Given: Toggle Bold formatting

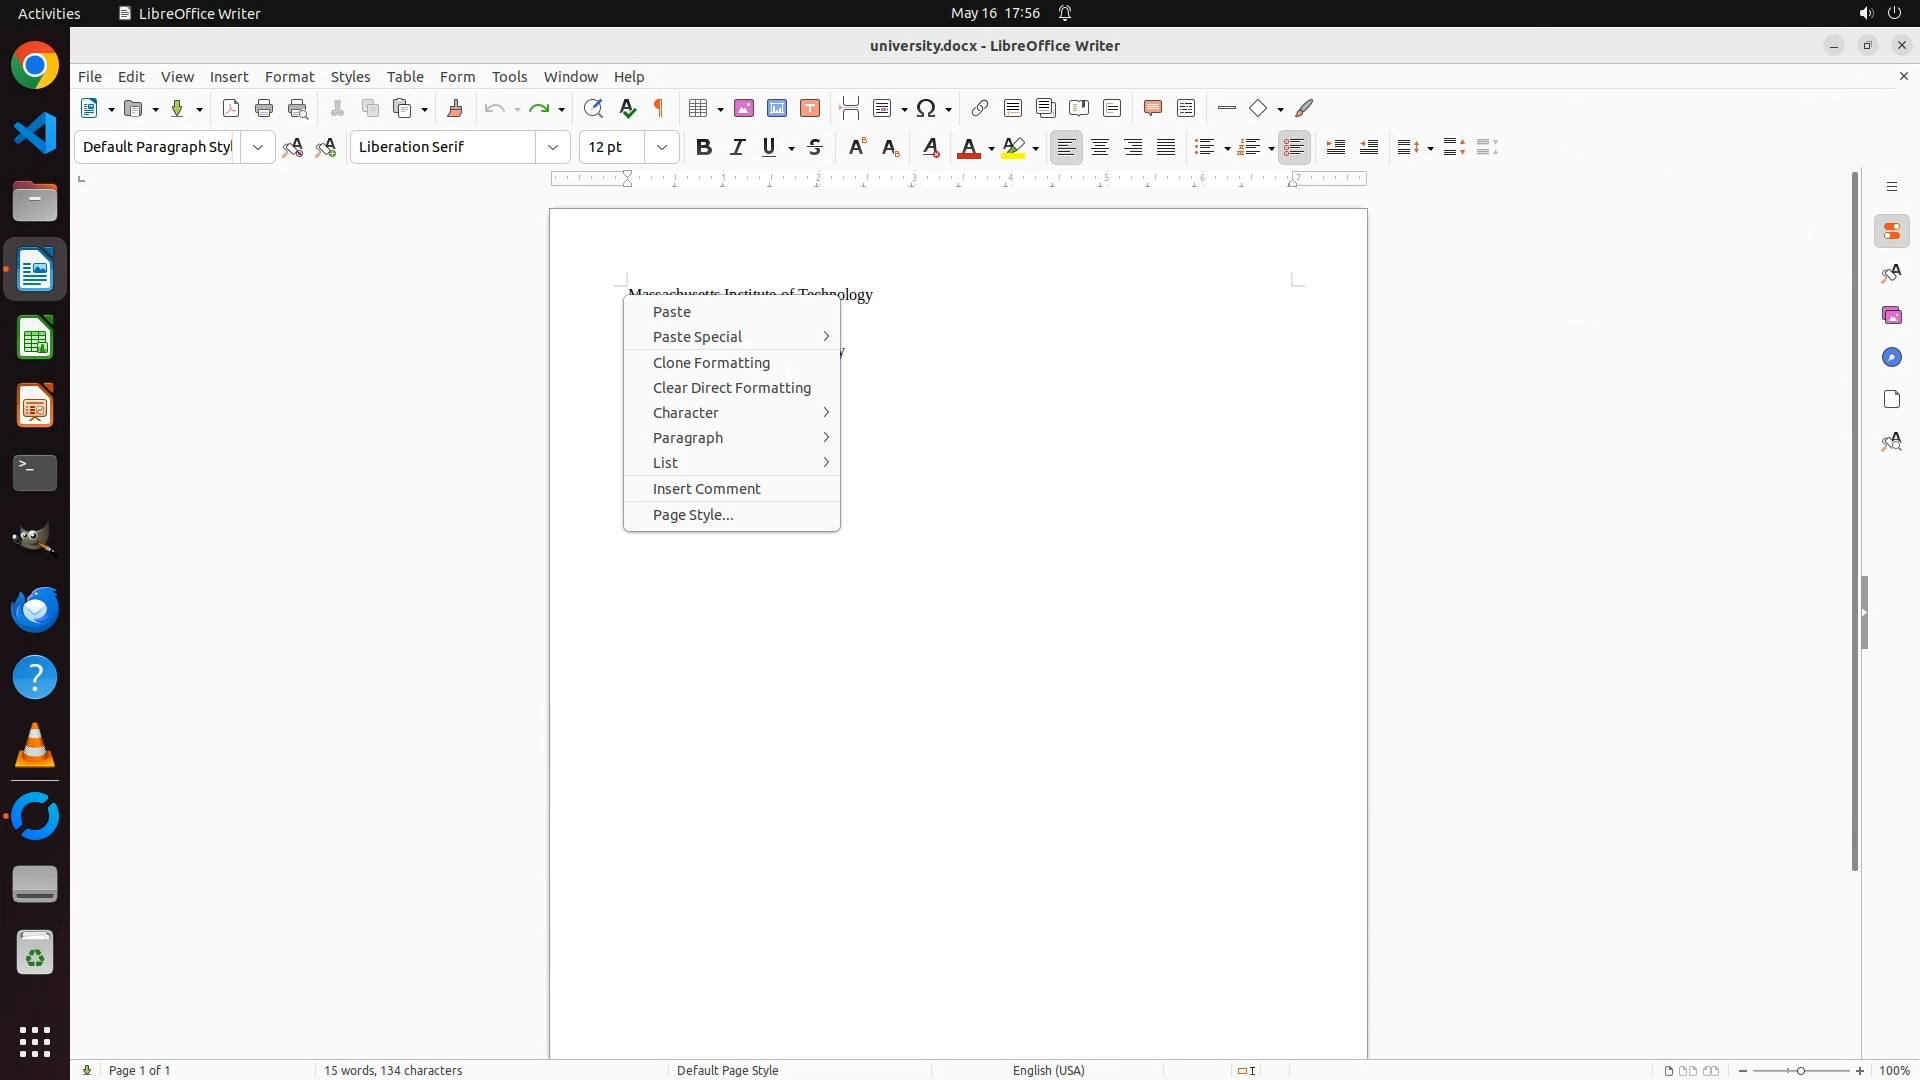Looking at the screenshot, I should 704,148.
